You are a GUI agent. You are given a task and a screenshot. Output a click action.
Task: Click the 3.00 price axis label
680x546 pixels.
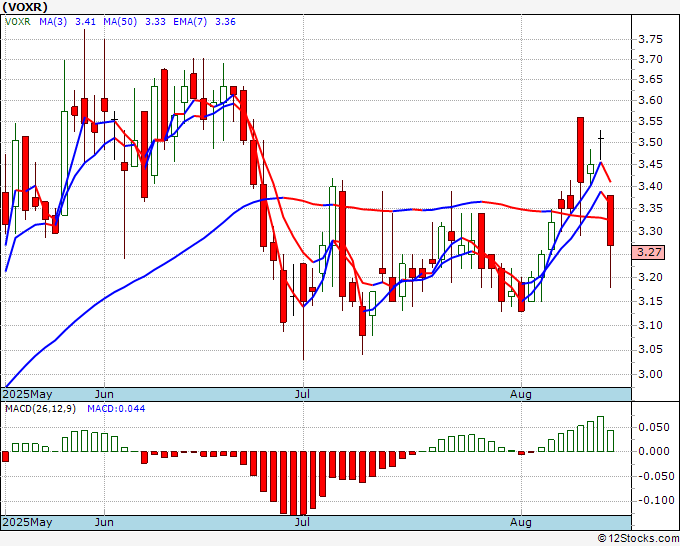(x=651, y=374)
